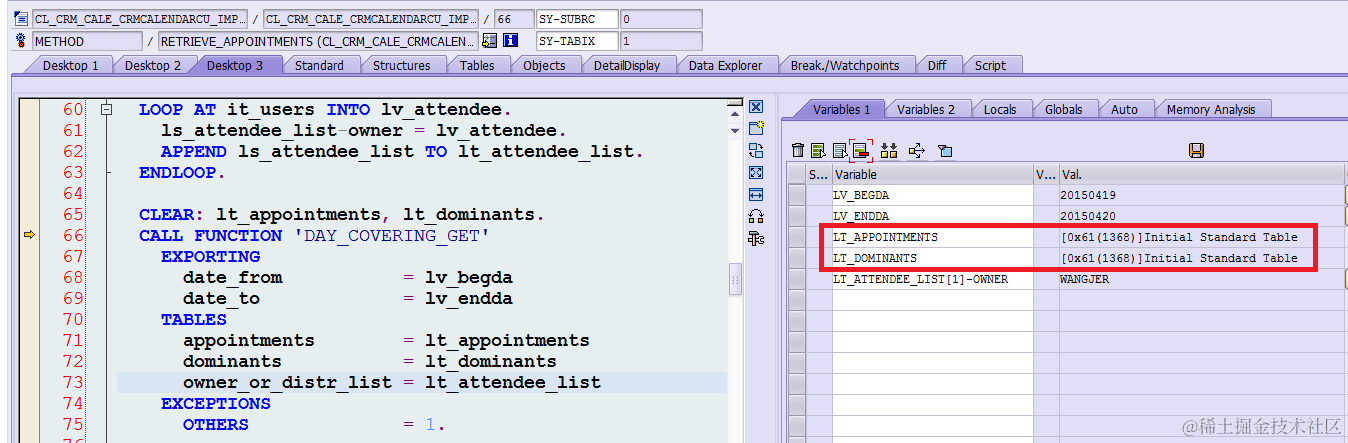Click the line number field showing 66
This screenshot has width=1348, height=443.
[x=514, y=19]
